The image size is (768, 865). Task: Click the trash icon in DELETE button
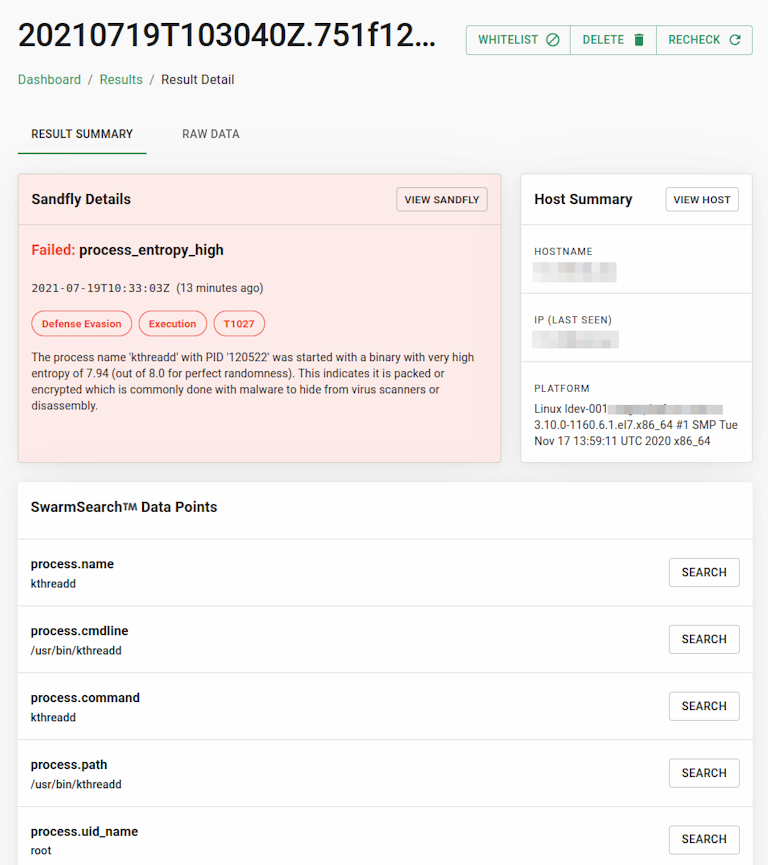click(x=636, y=40)
